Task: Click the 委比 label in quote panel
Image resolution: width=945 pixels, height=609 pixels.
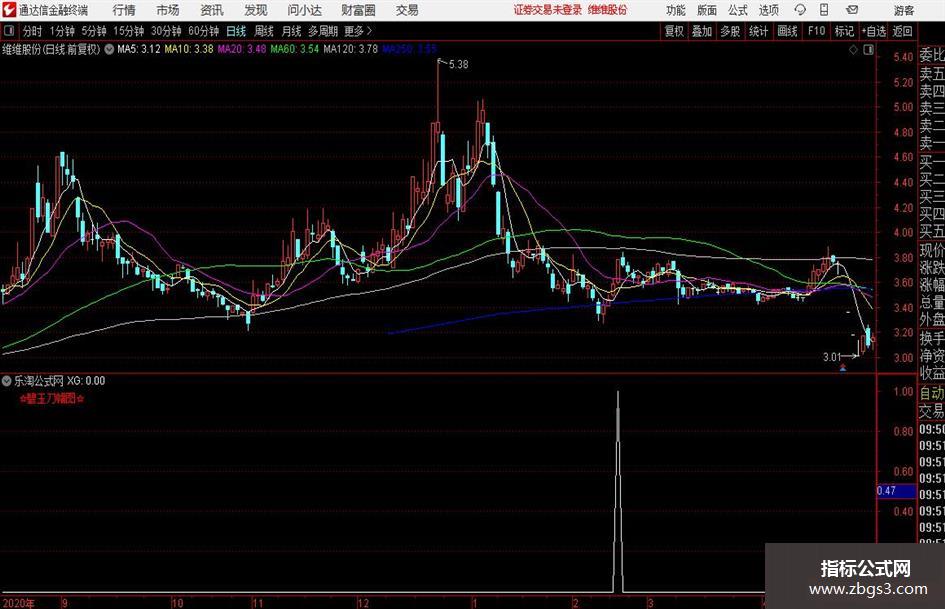Action: [932, 55]
